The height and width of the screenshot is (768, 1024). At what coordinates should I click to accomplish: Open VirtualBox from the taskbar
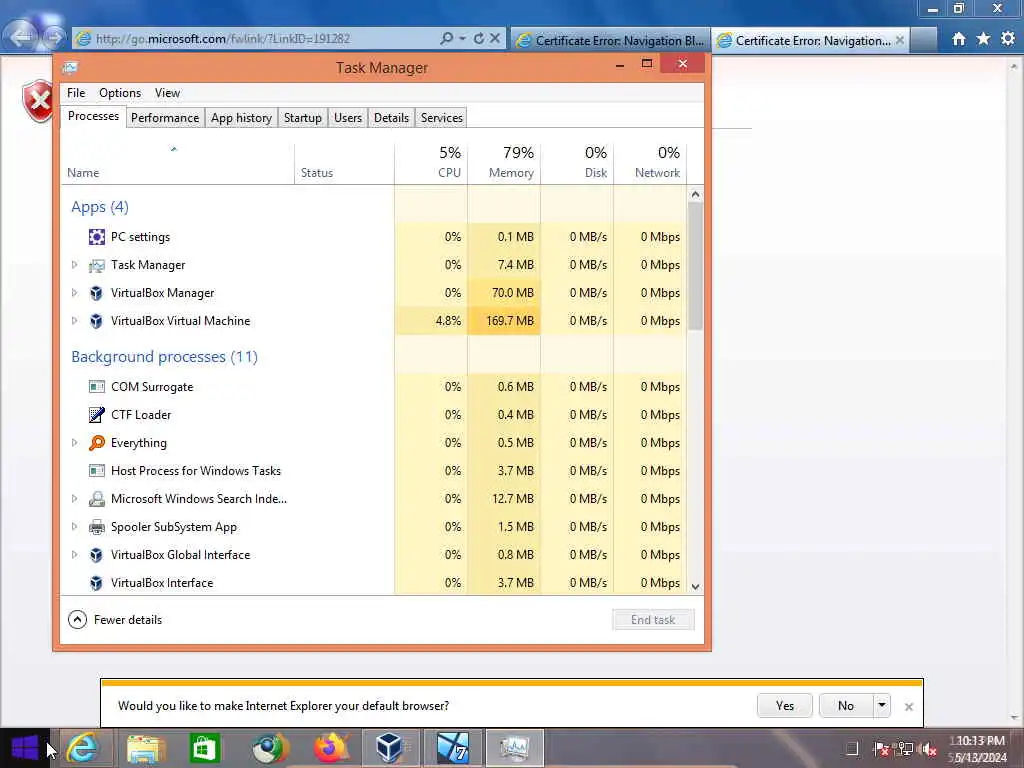(x=389, y=748)
